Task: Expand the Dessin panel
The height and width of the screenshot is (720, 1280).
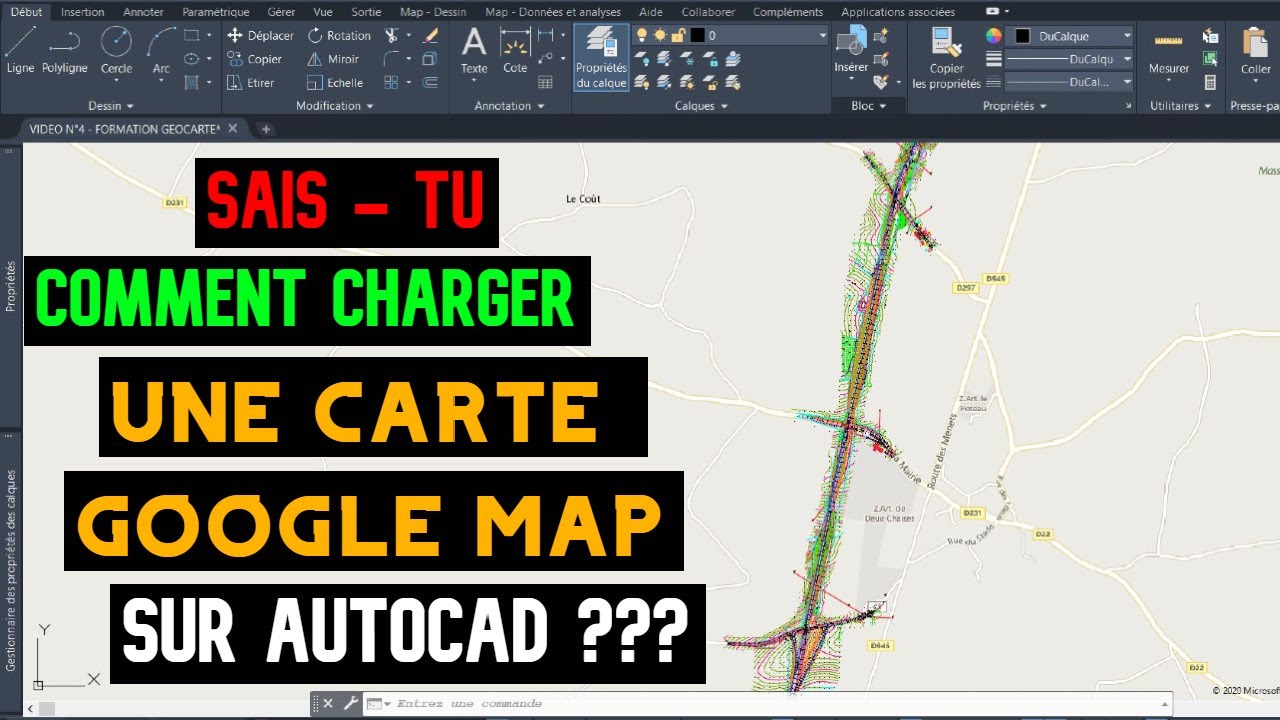Action: tap(110, 106)
